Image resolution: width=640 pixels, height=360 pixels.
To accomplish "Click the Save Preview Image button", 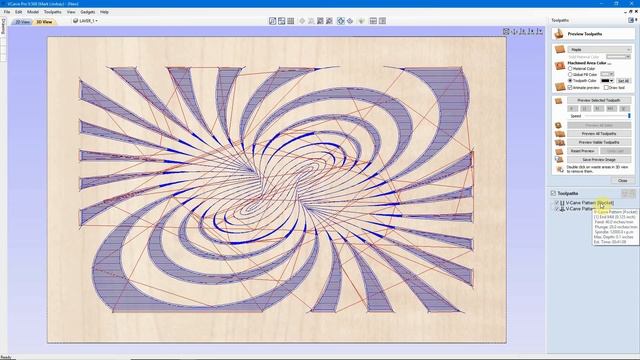I will [599, 160].
